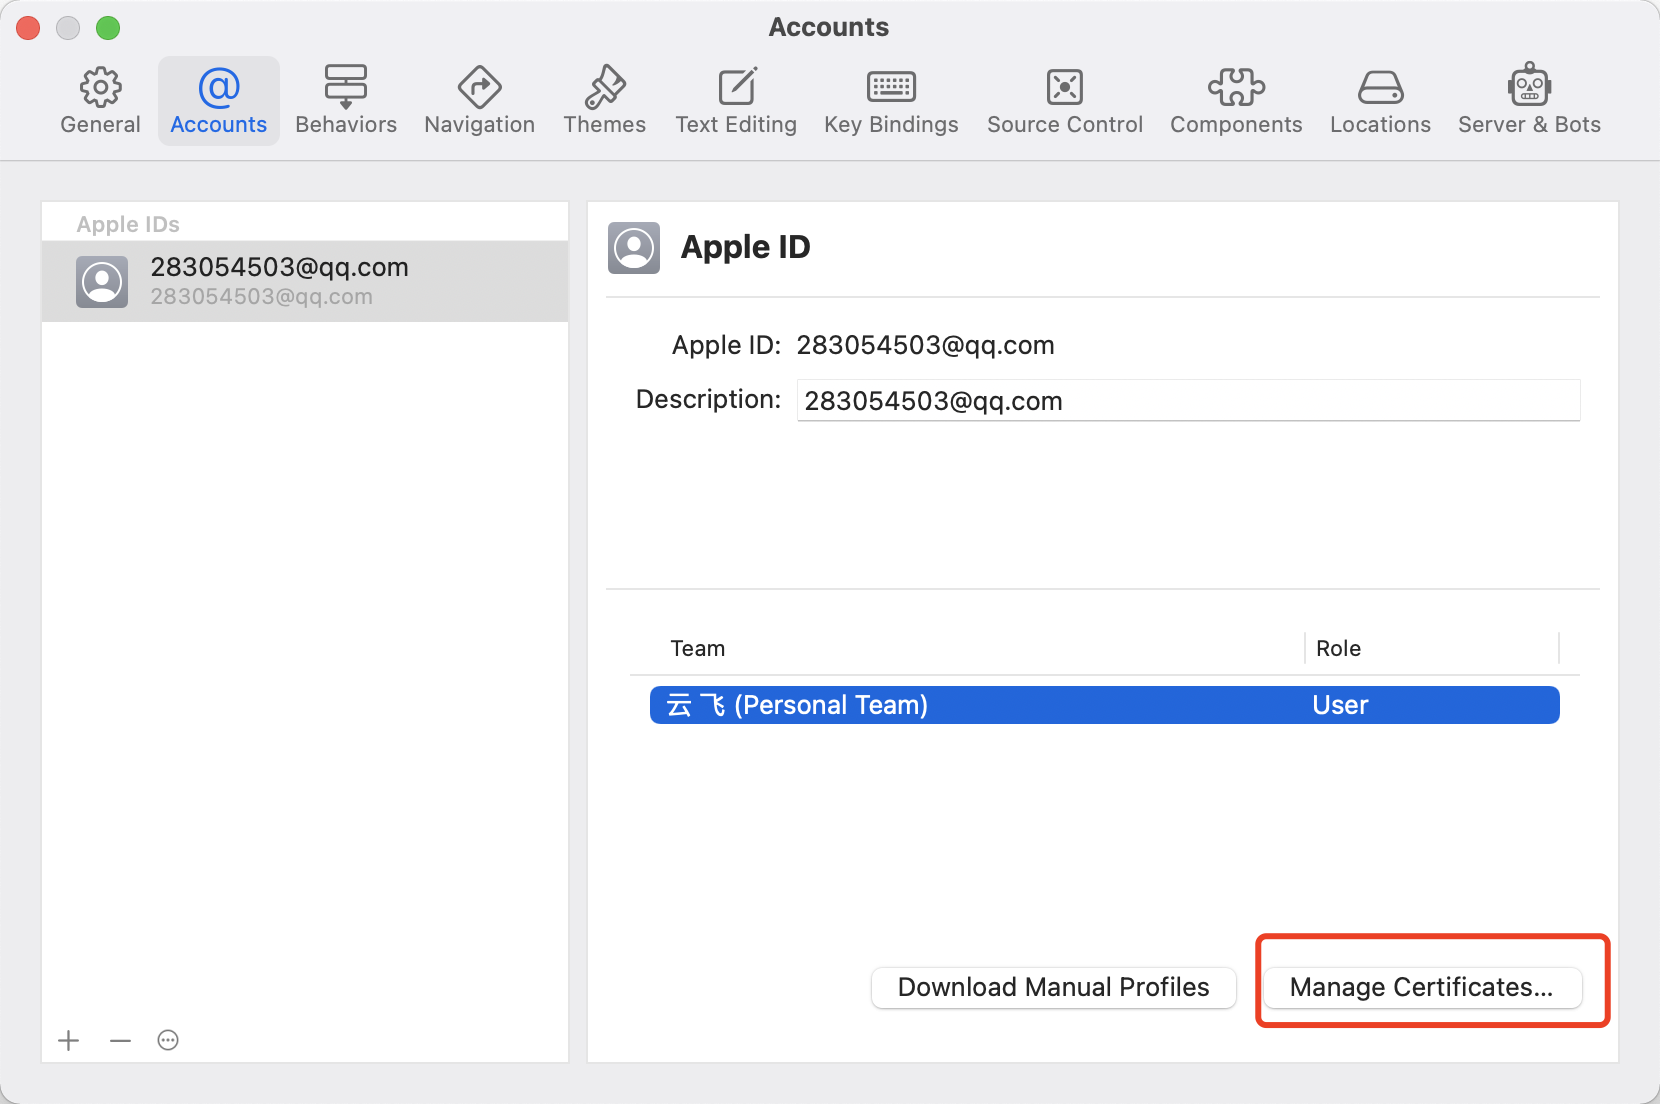Click the User role cell

click(x=1340, y=705)
